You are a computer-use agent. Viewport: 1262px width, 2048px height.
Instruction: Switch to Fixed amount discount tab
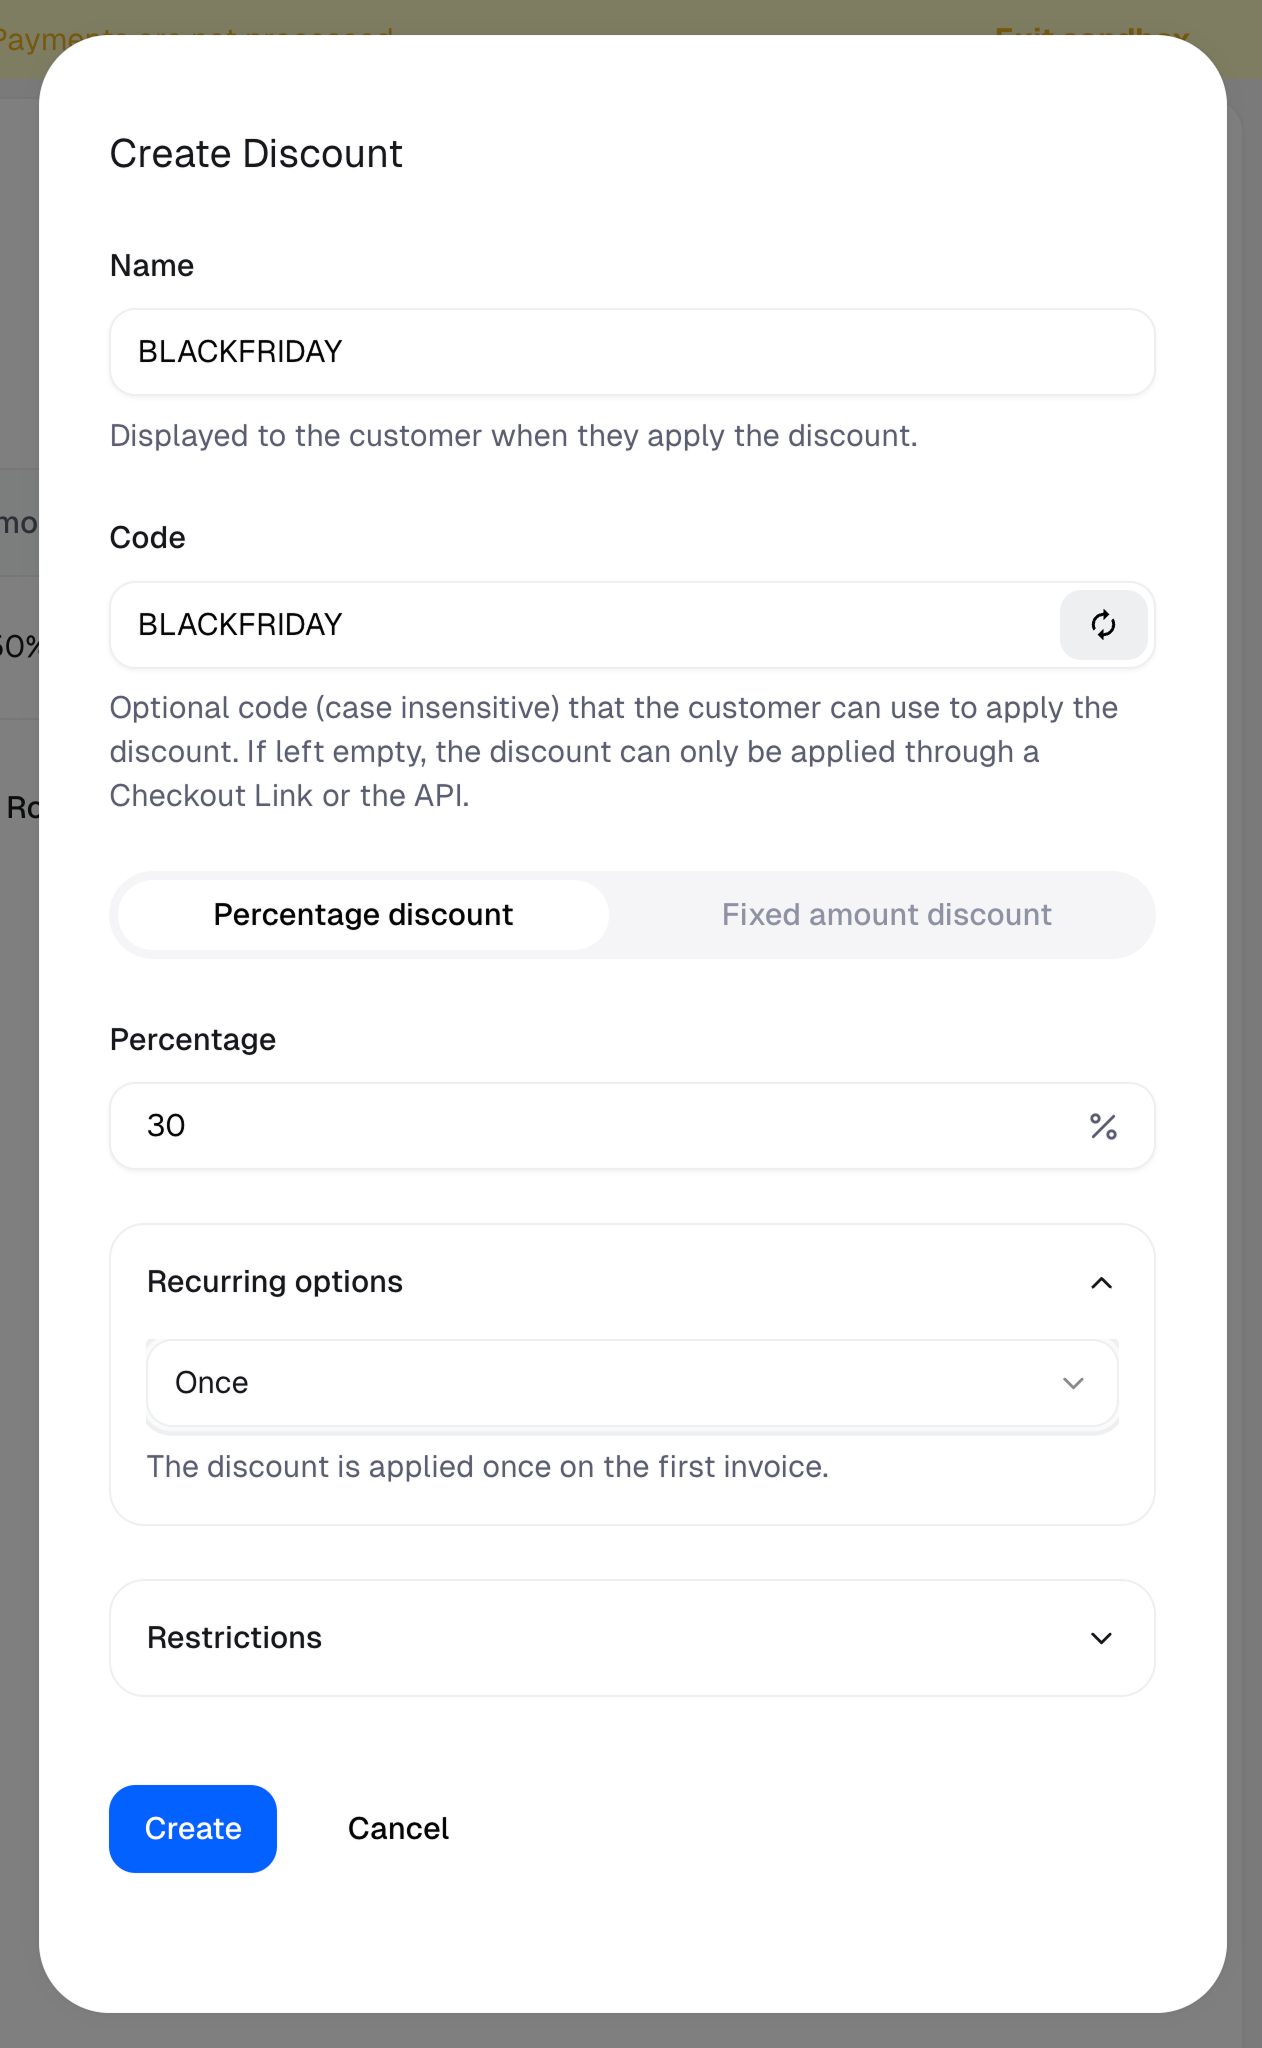click(886, 915)
